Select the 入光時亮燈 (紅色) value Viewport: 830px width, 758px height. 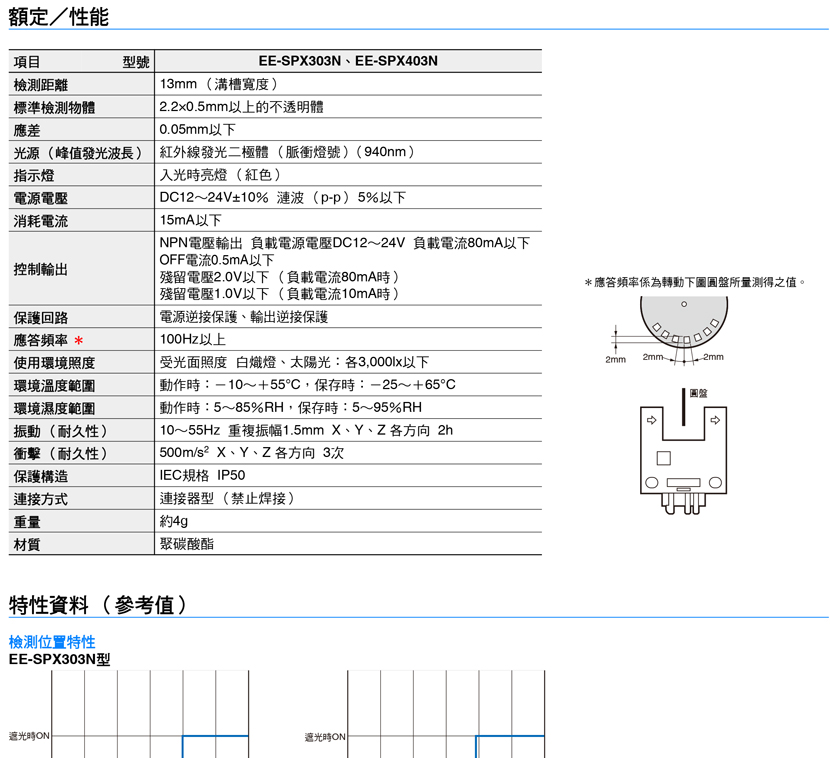(220, 175)
